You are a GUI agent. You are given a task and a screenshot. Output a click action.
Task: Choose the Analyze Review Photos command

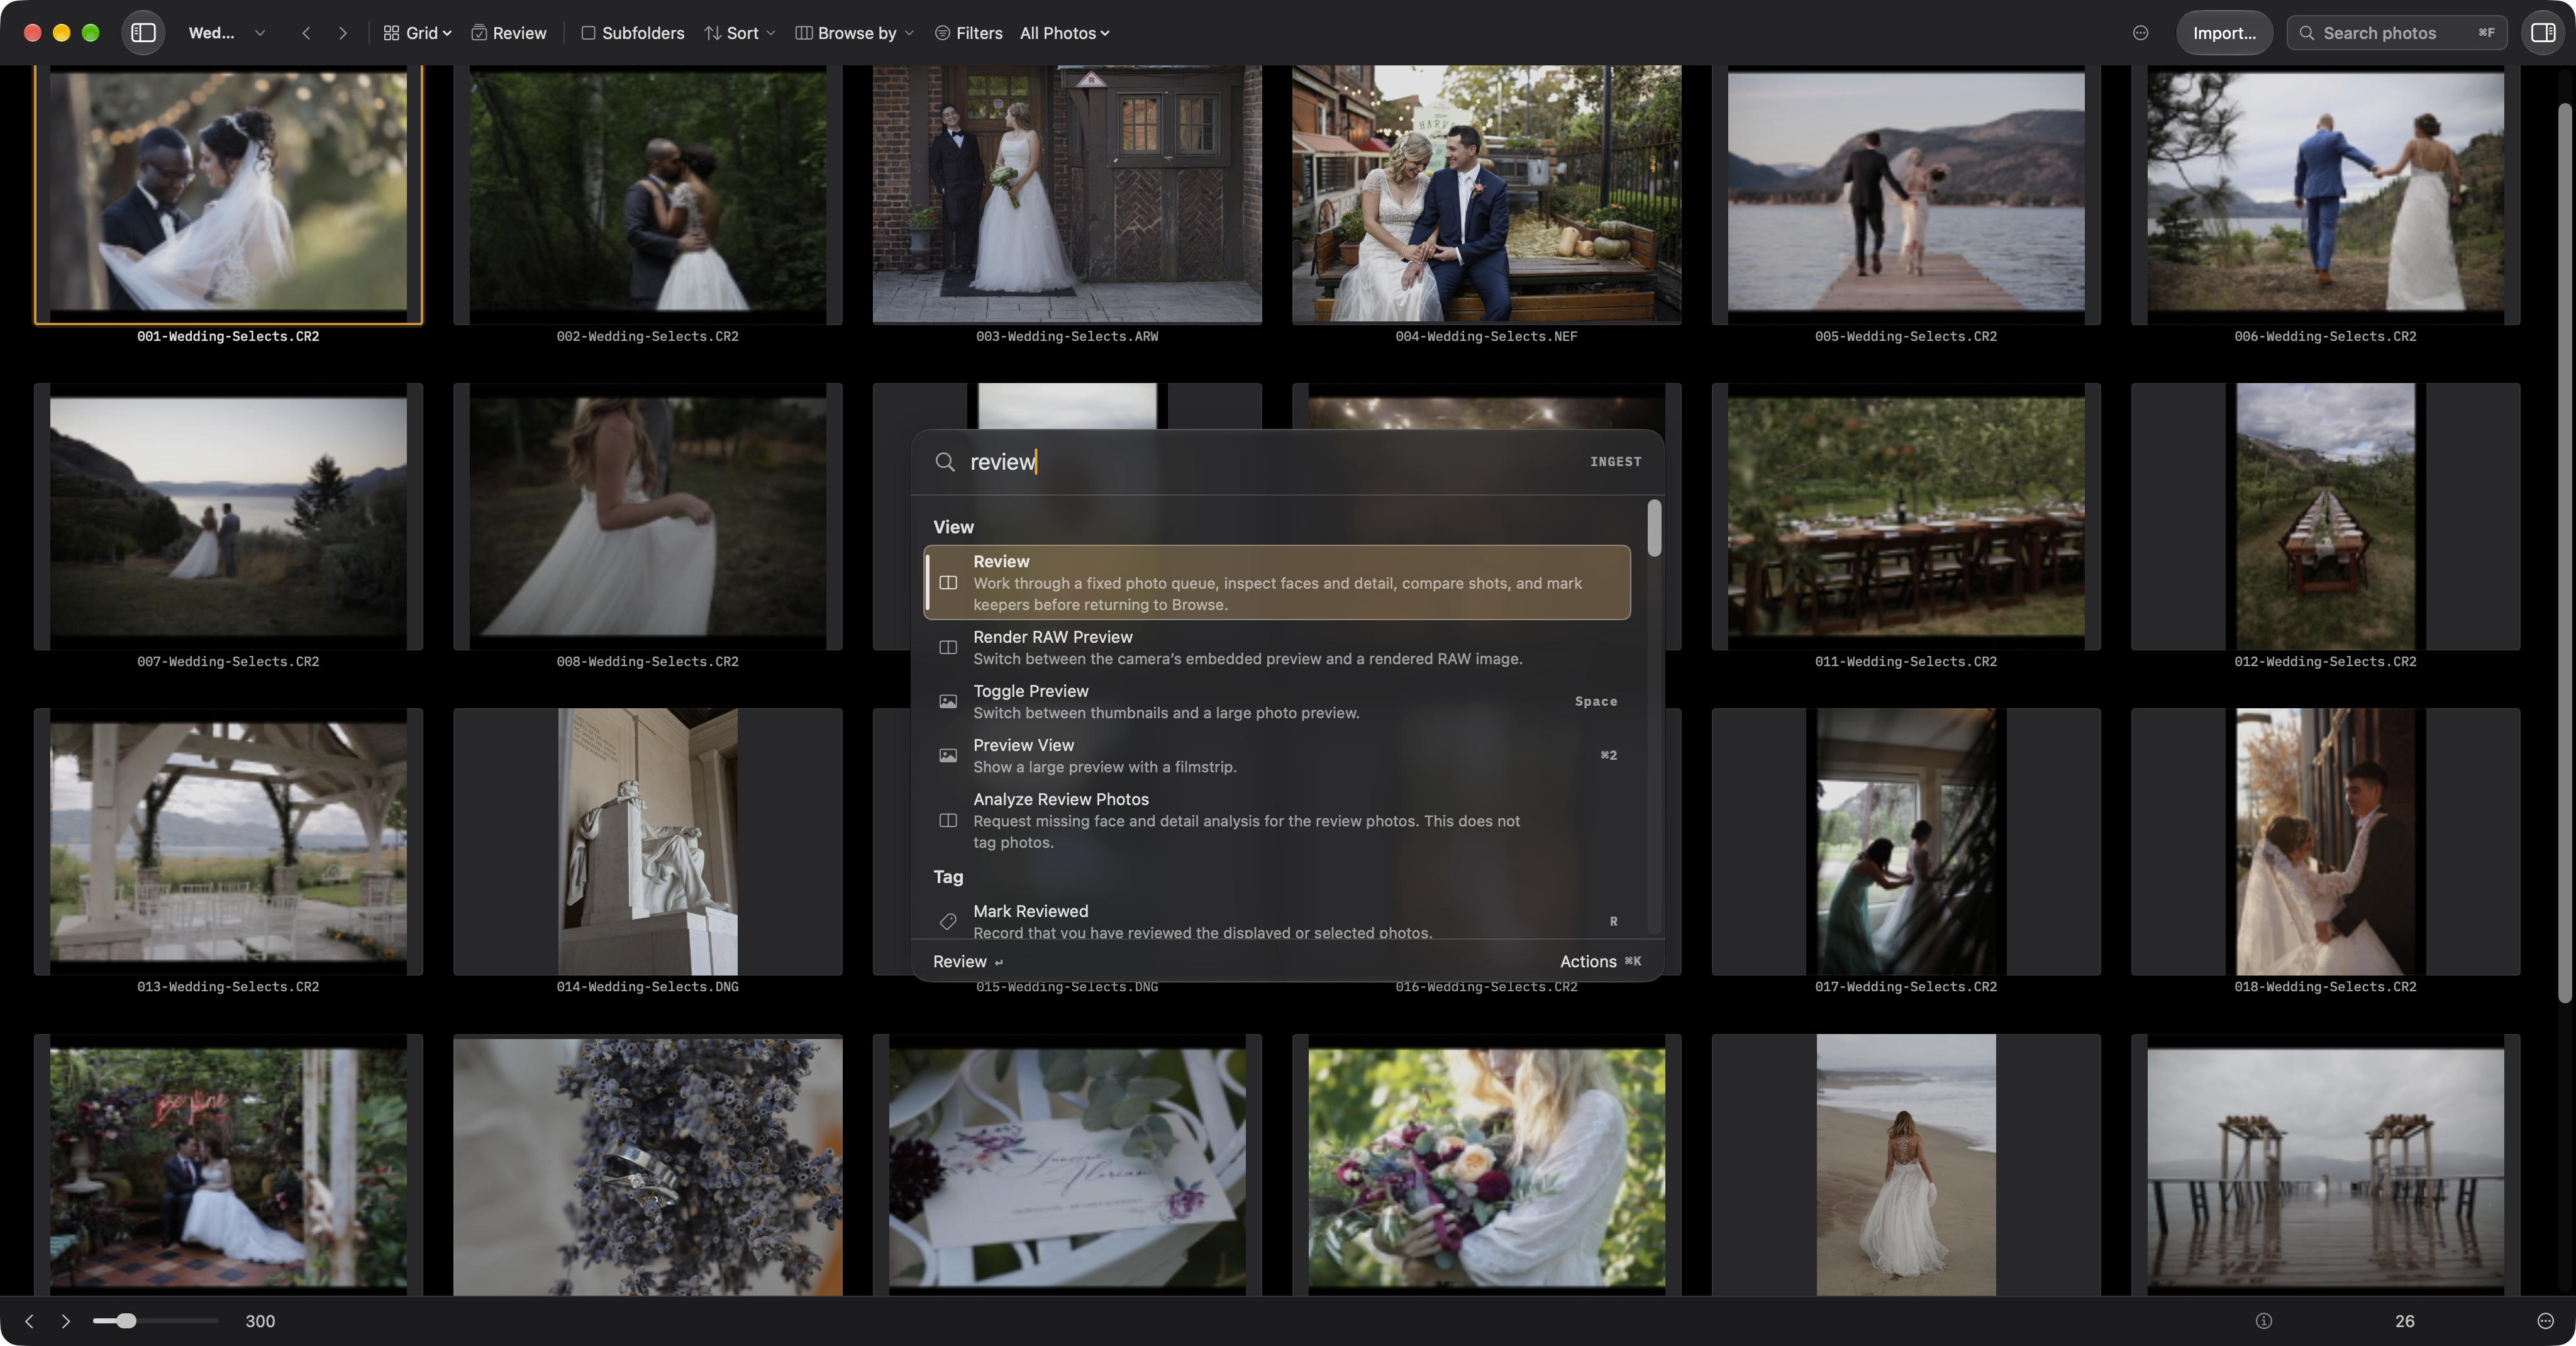[x=1277, y=820]
